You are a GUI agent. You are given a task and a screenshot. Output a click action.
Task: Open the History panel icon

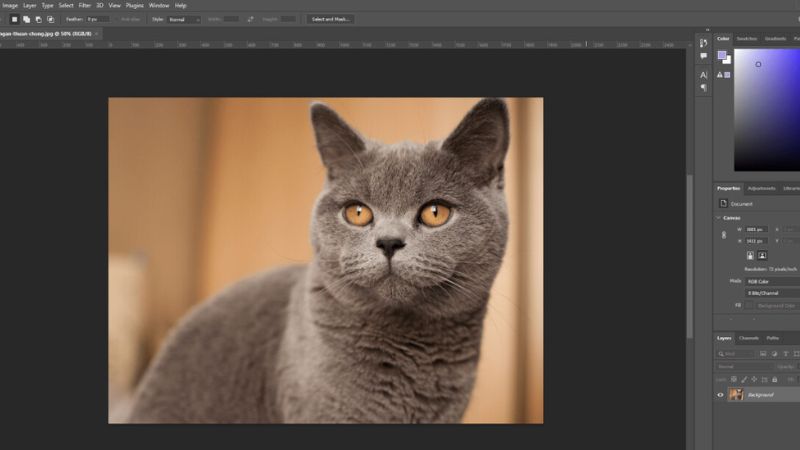click(704, 43)
